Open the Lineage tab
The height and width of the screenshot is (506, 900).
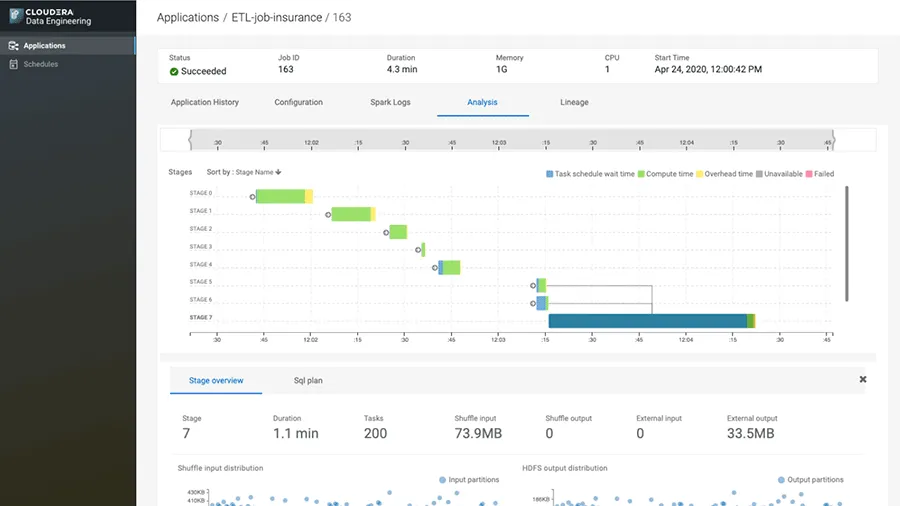click(x=574, y=102)
